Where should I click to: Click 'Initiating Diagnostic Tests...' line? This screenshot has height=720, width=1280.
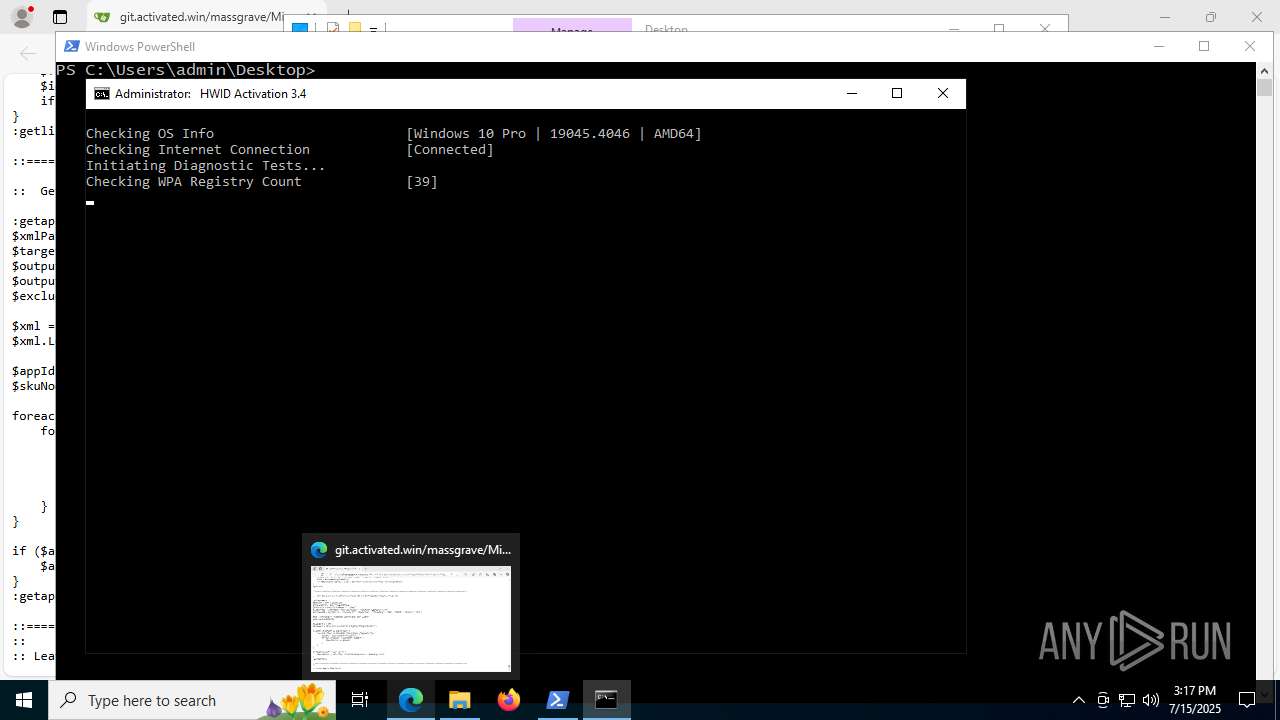pyautogui.click(x=206, y=165)
